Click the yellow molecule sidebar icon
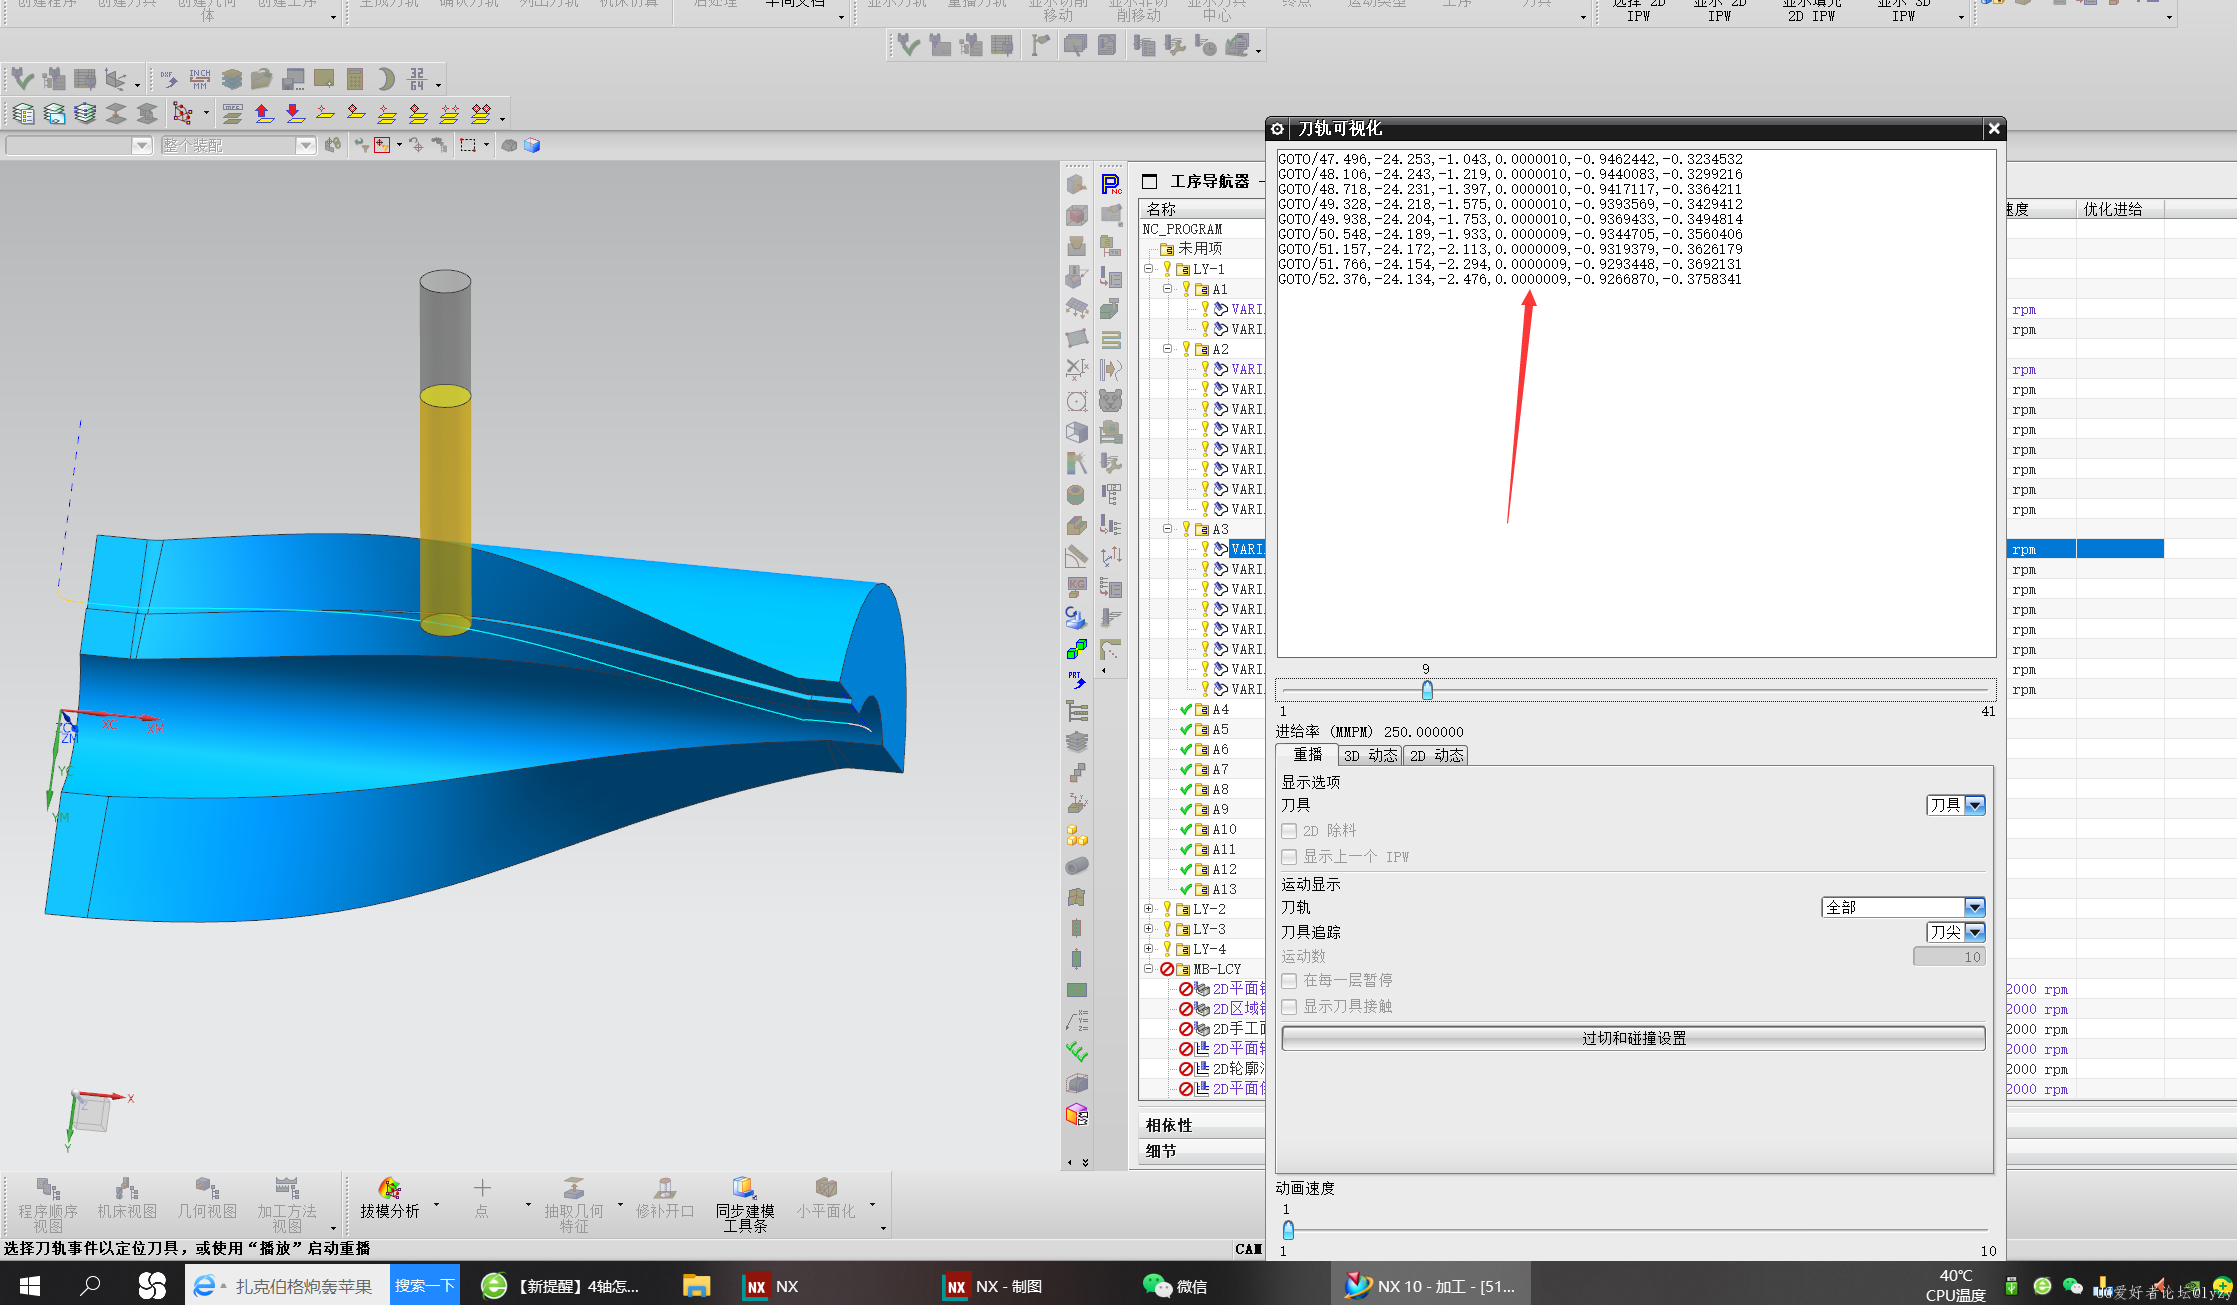 pos(1077,835)
